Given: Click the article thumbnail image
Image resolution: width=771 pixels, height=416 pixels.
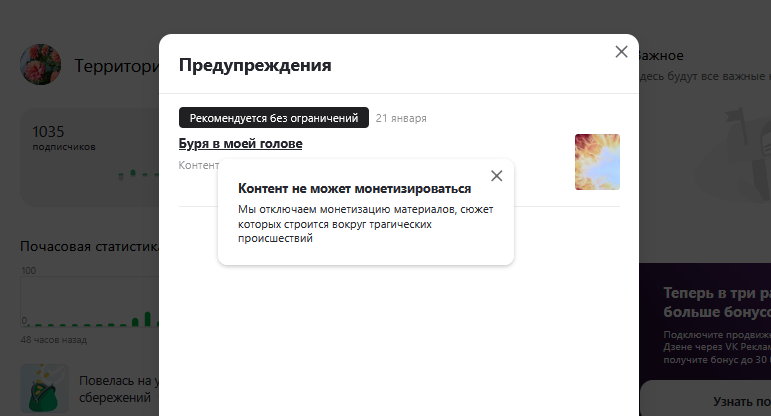Looking at the screenshot, I should [597, 162].
